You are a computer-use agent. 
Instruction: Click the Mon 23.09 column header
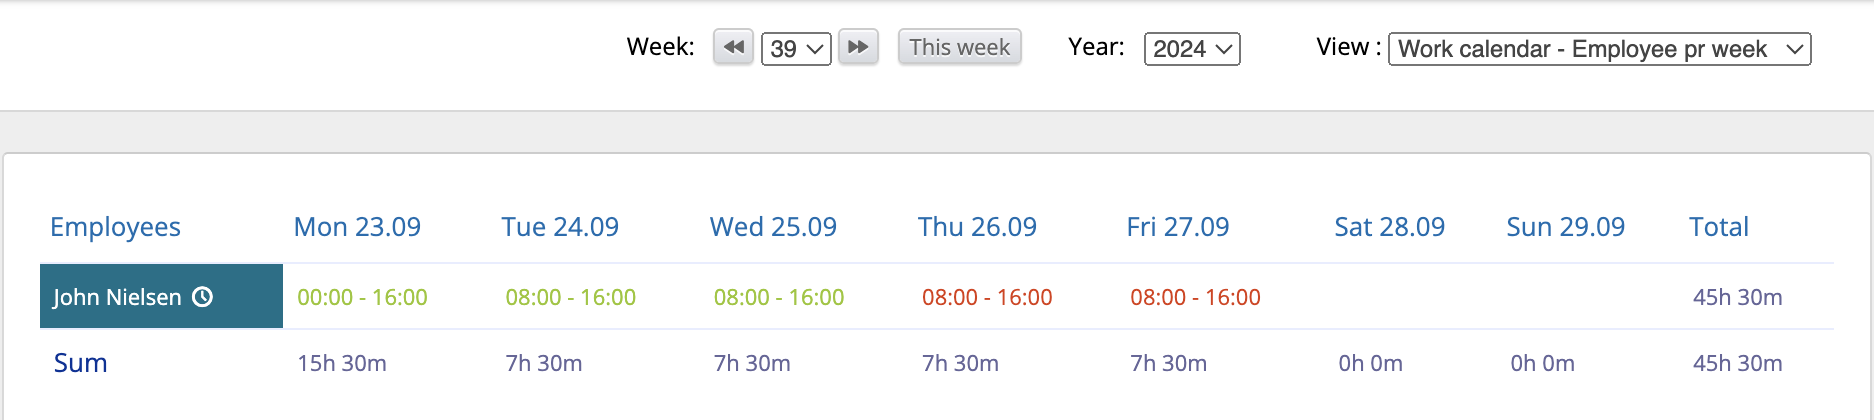pyautogui.click(x=357, y=227)
